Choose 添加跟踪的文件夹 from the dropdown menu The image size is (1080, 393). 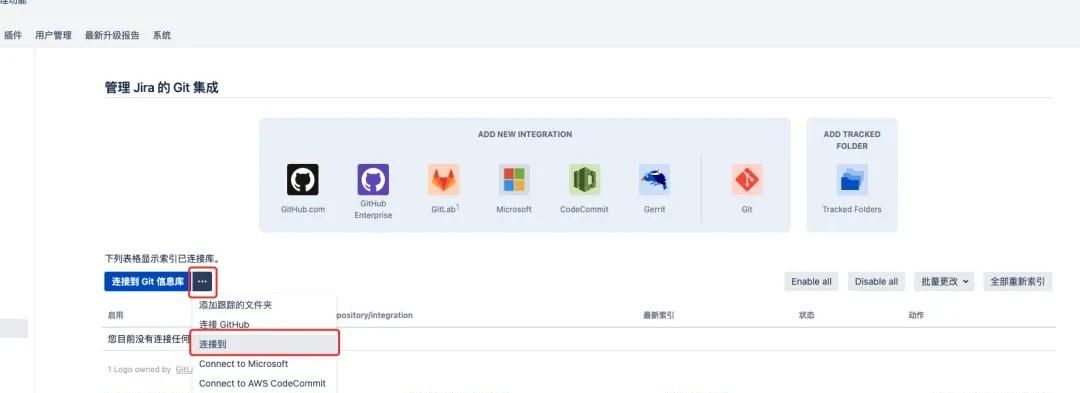[x=264, y=305]
